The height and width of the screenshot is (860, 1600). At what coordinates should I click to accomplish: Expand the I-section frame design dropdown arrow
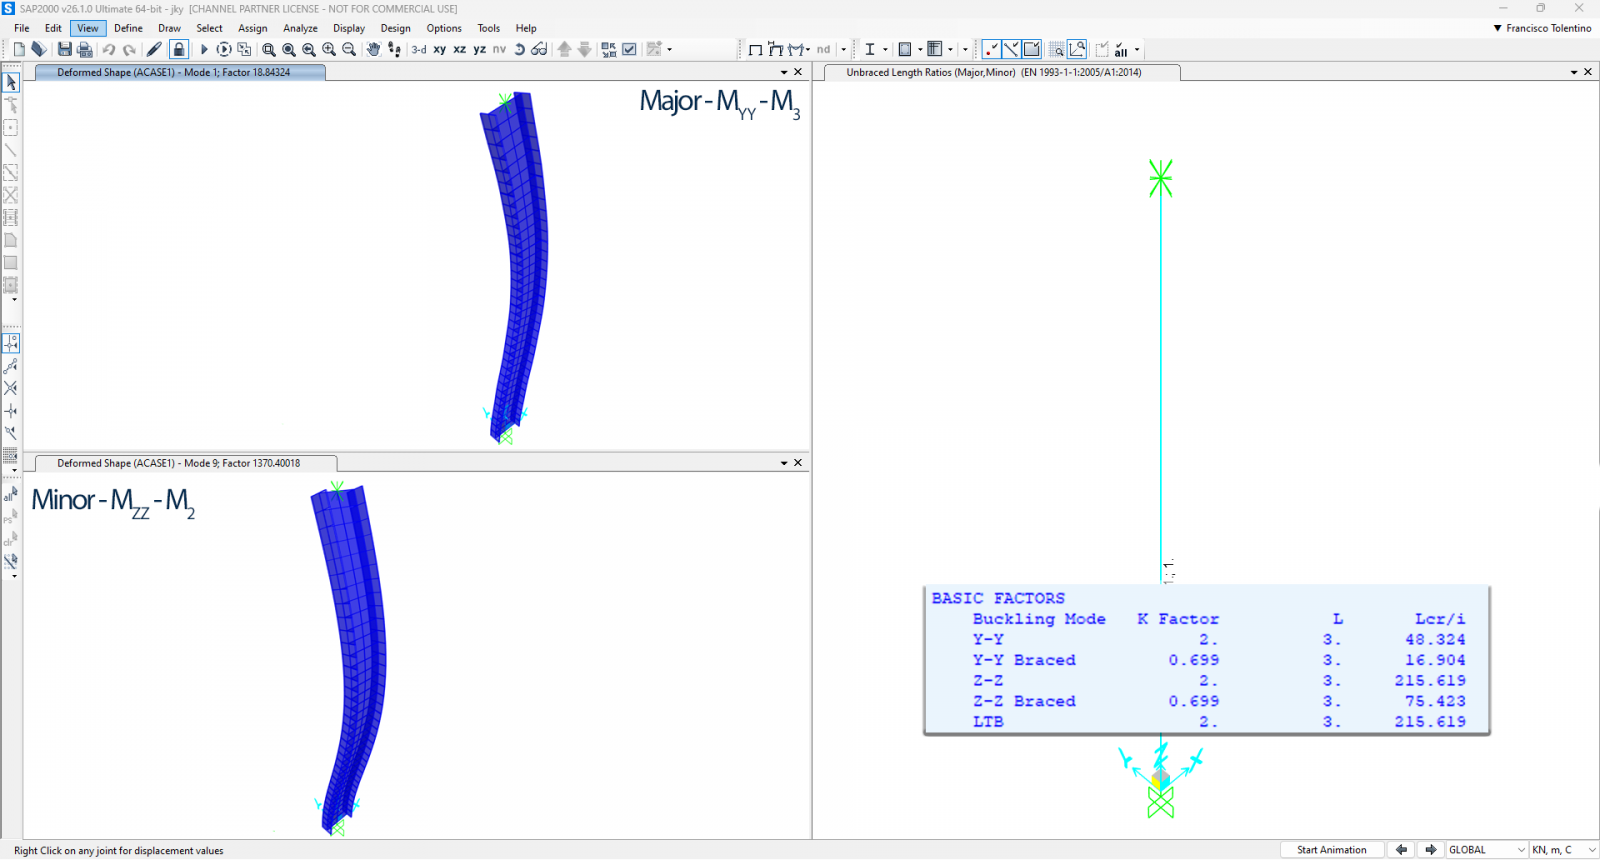pyautogui.click(x=886, y=49)
